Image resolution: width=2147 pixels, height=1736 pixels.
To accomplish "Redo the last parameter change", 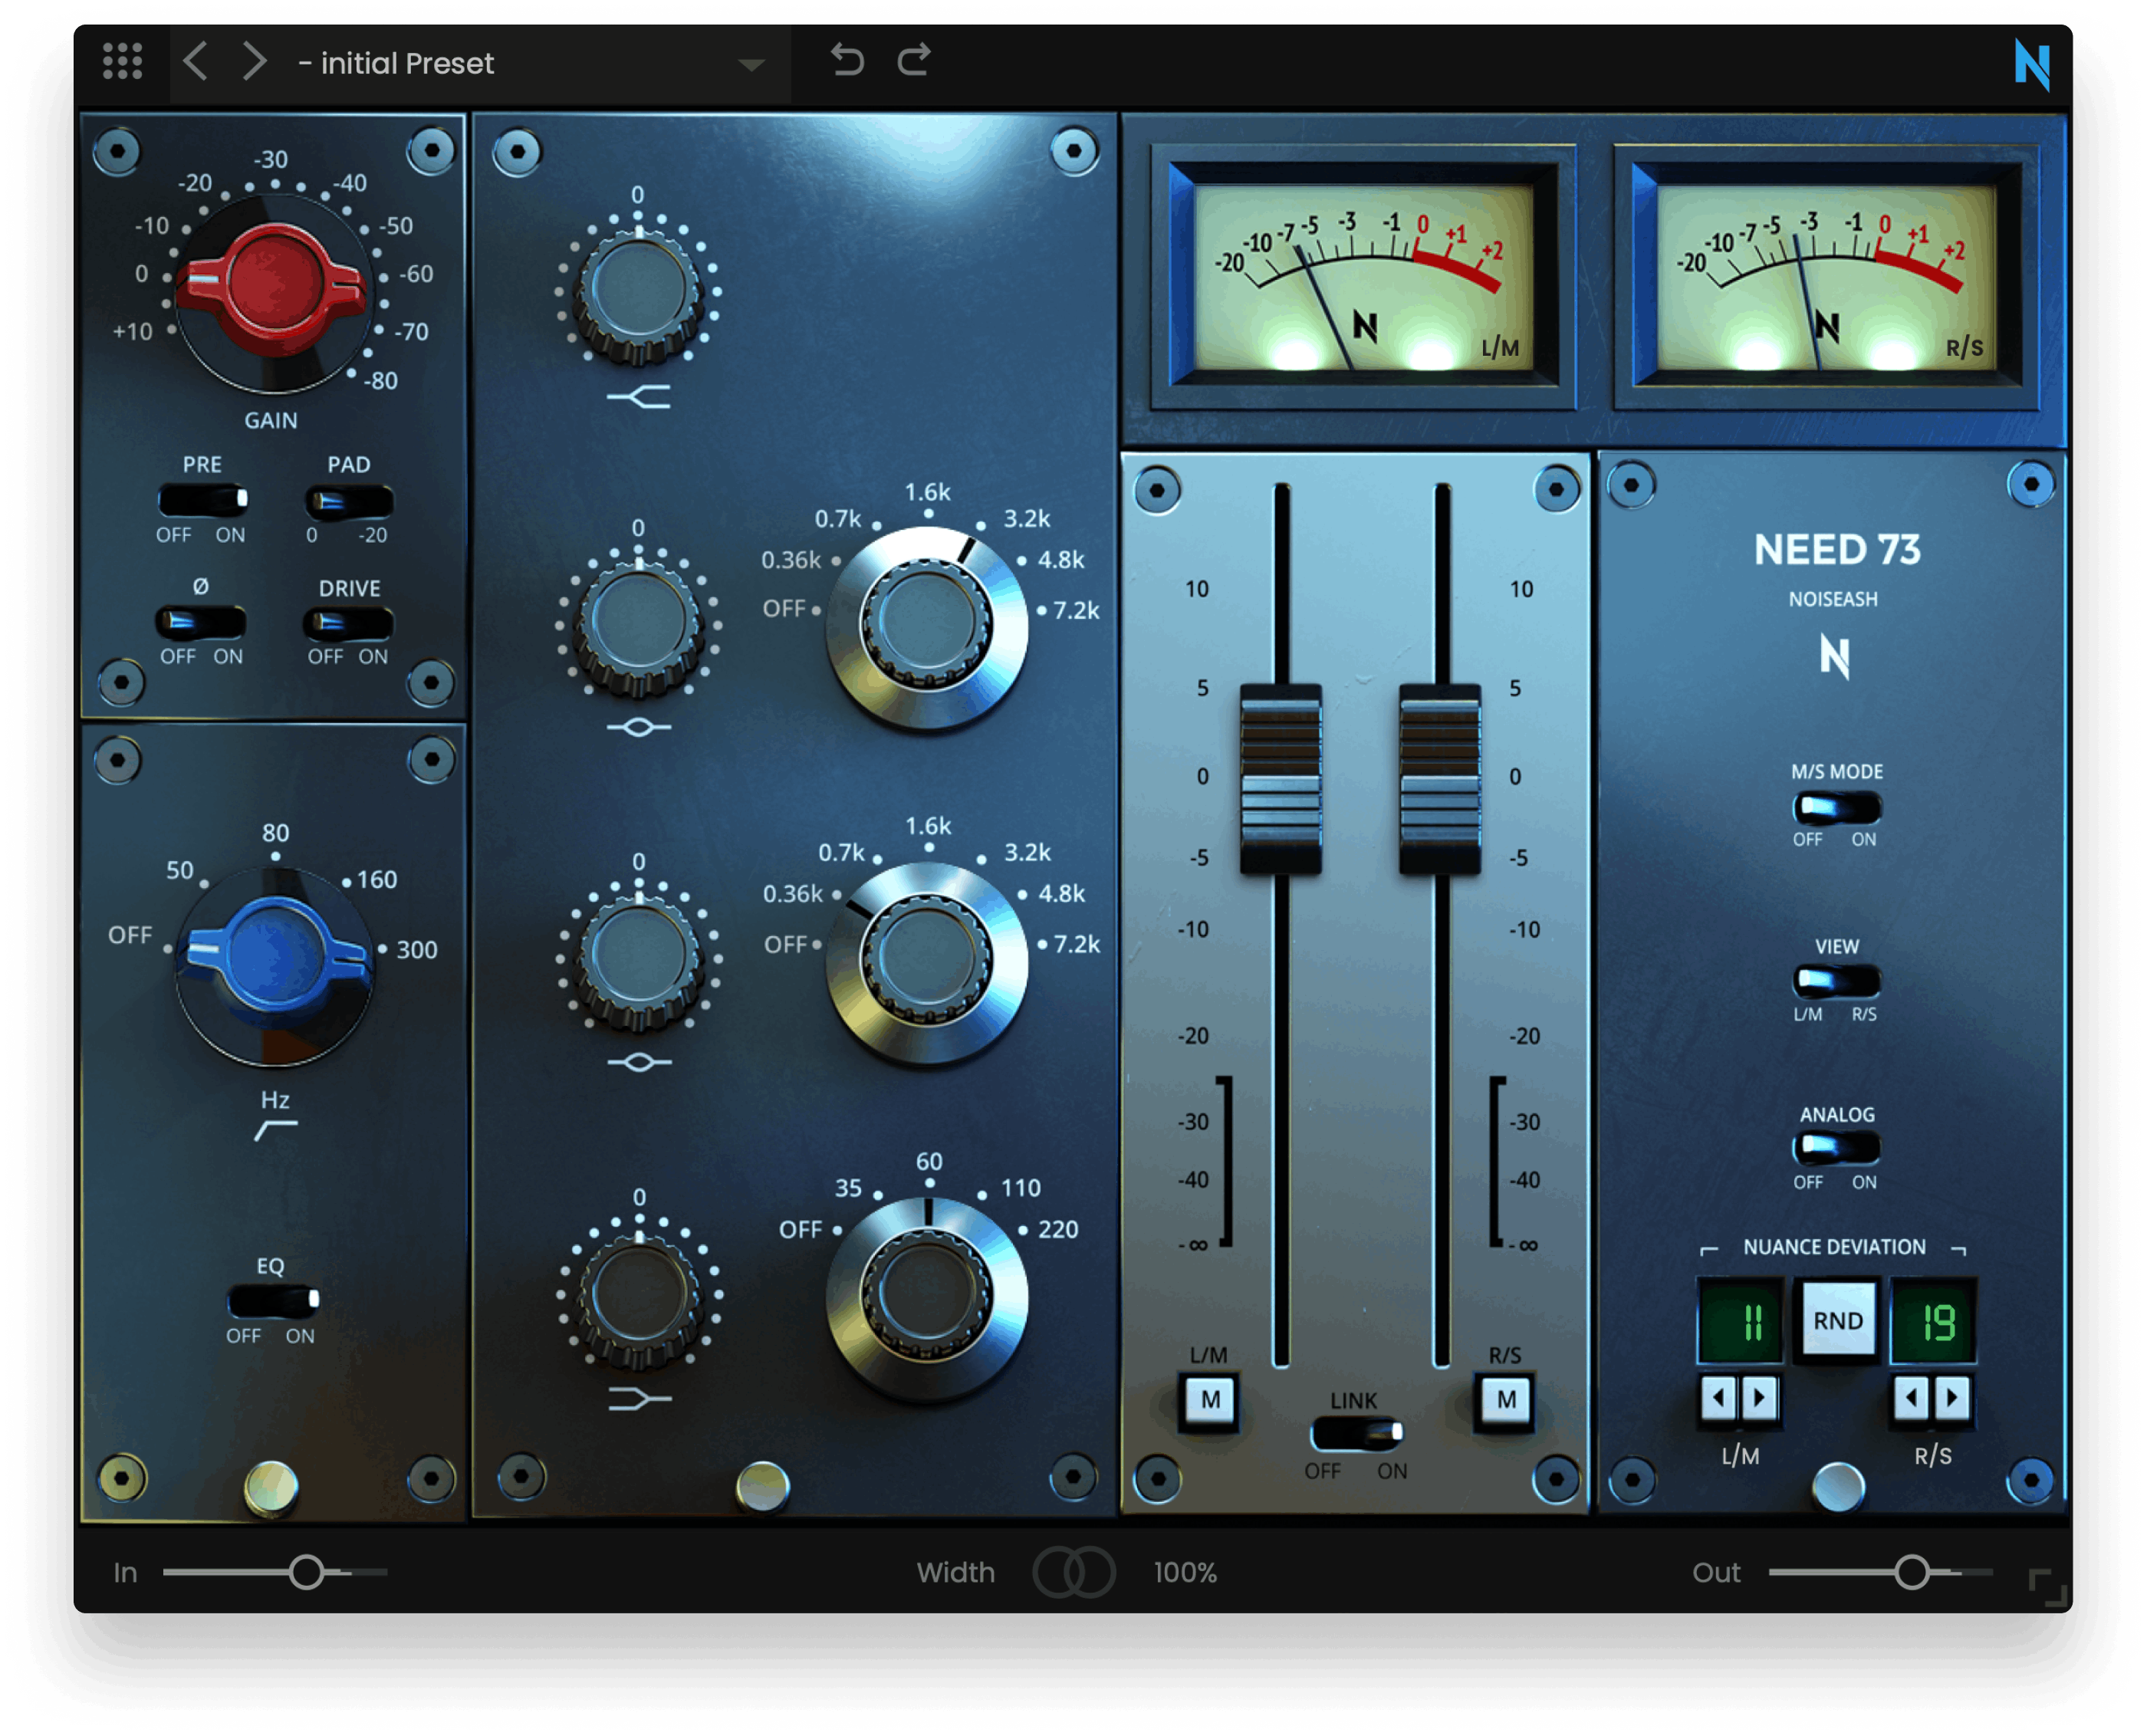I will click(x=913, y=62).
